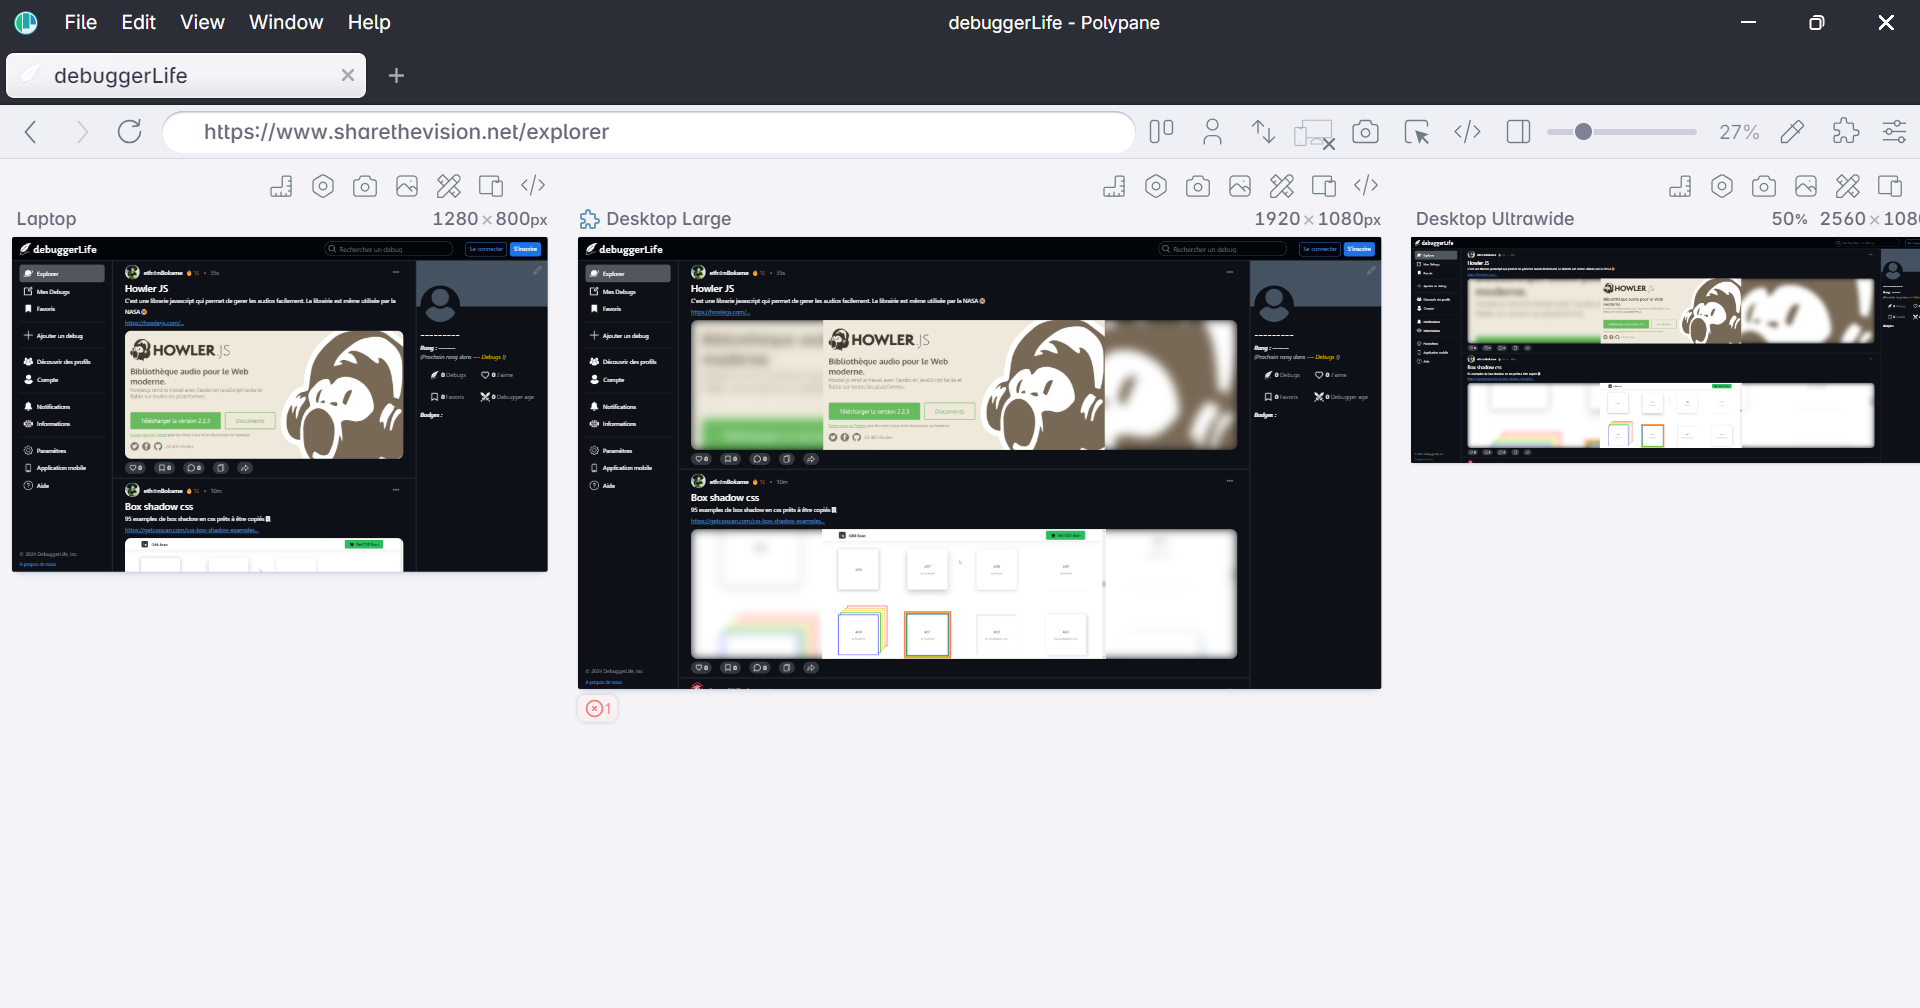Open device emulation for Laptop pane
1920x1008 pixels.
[x=491, y=186]
